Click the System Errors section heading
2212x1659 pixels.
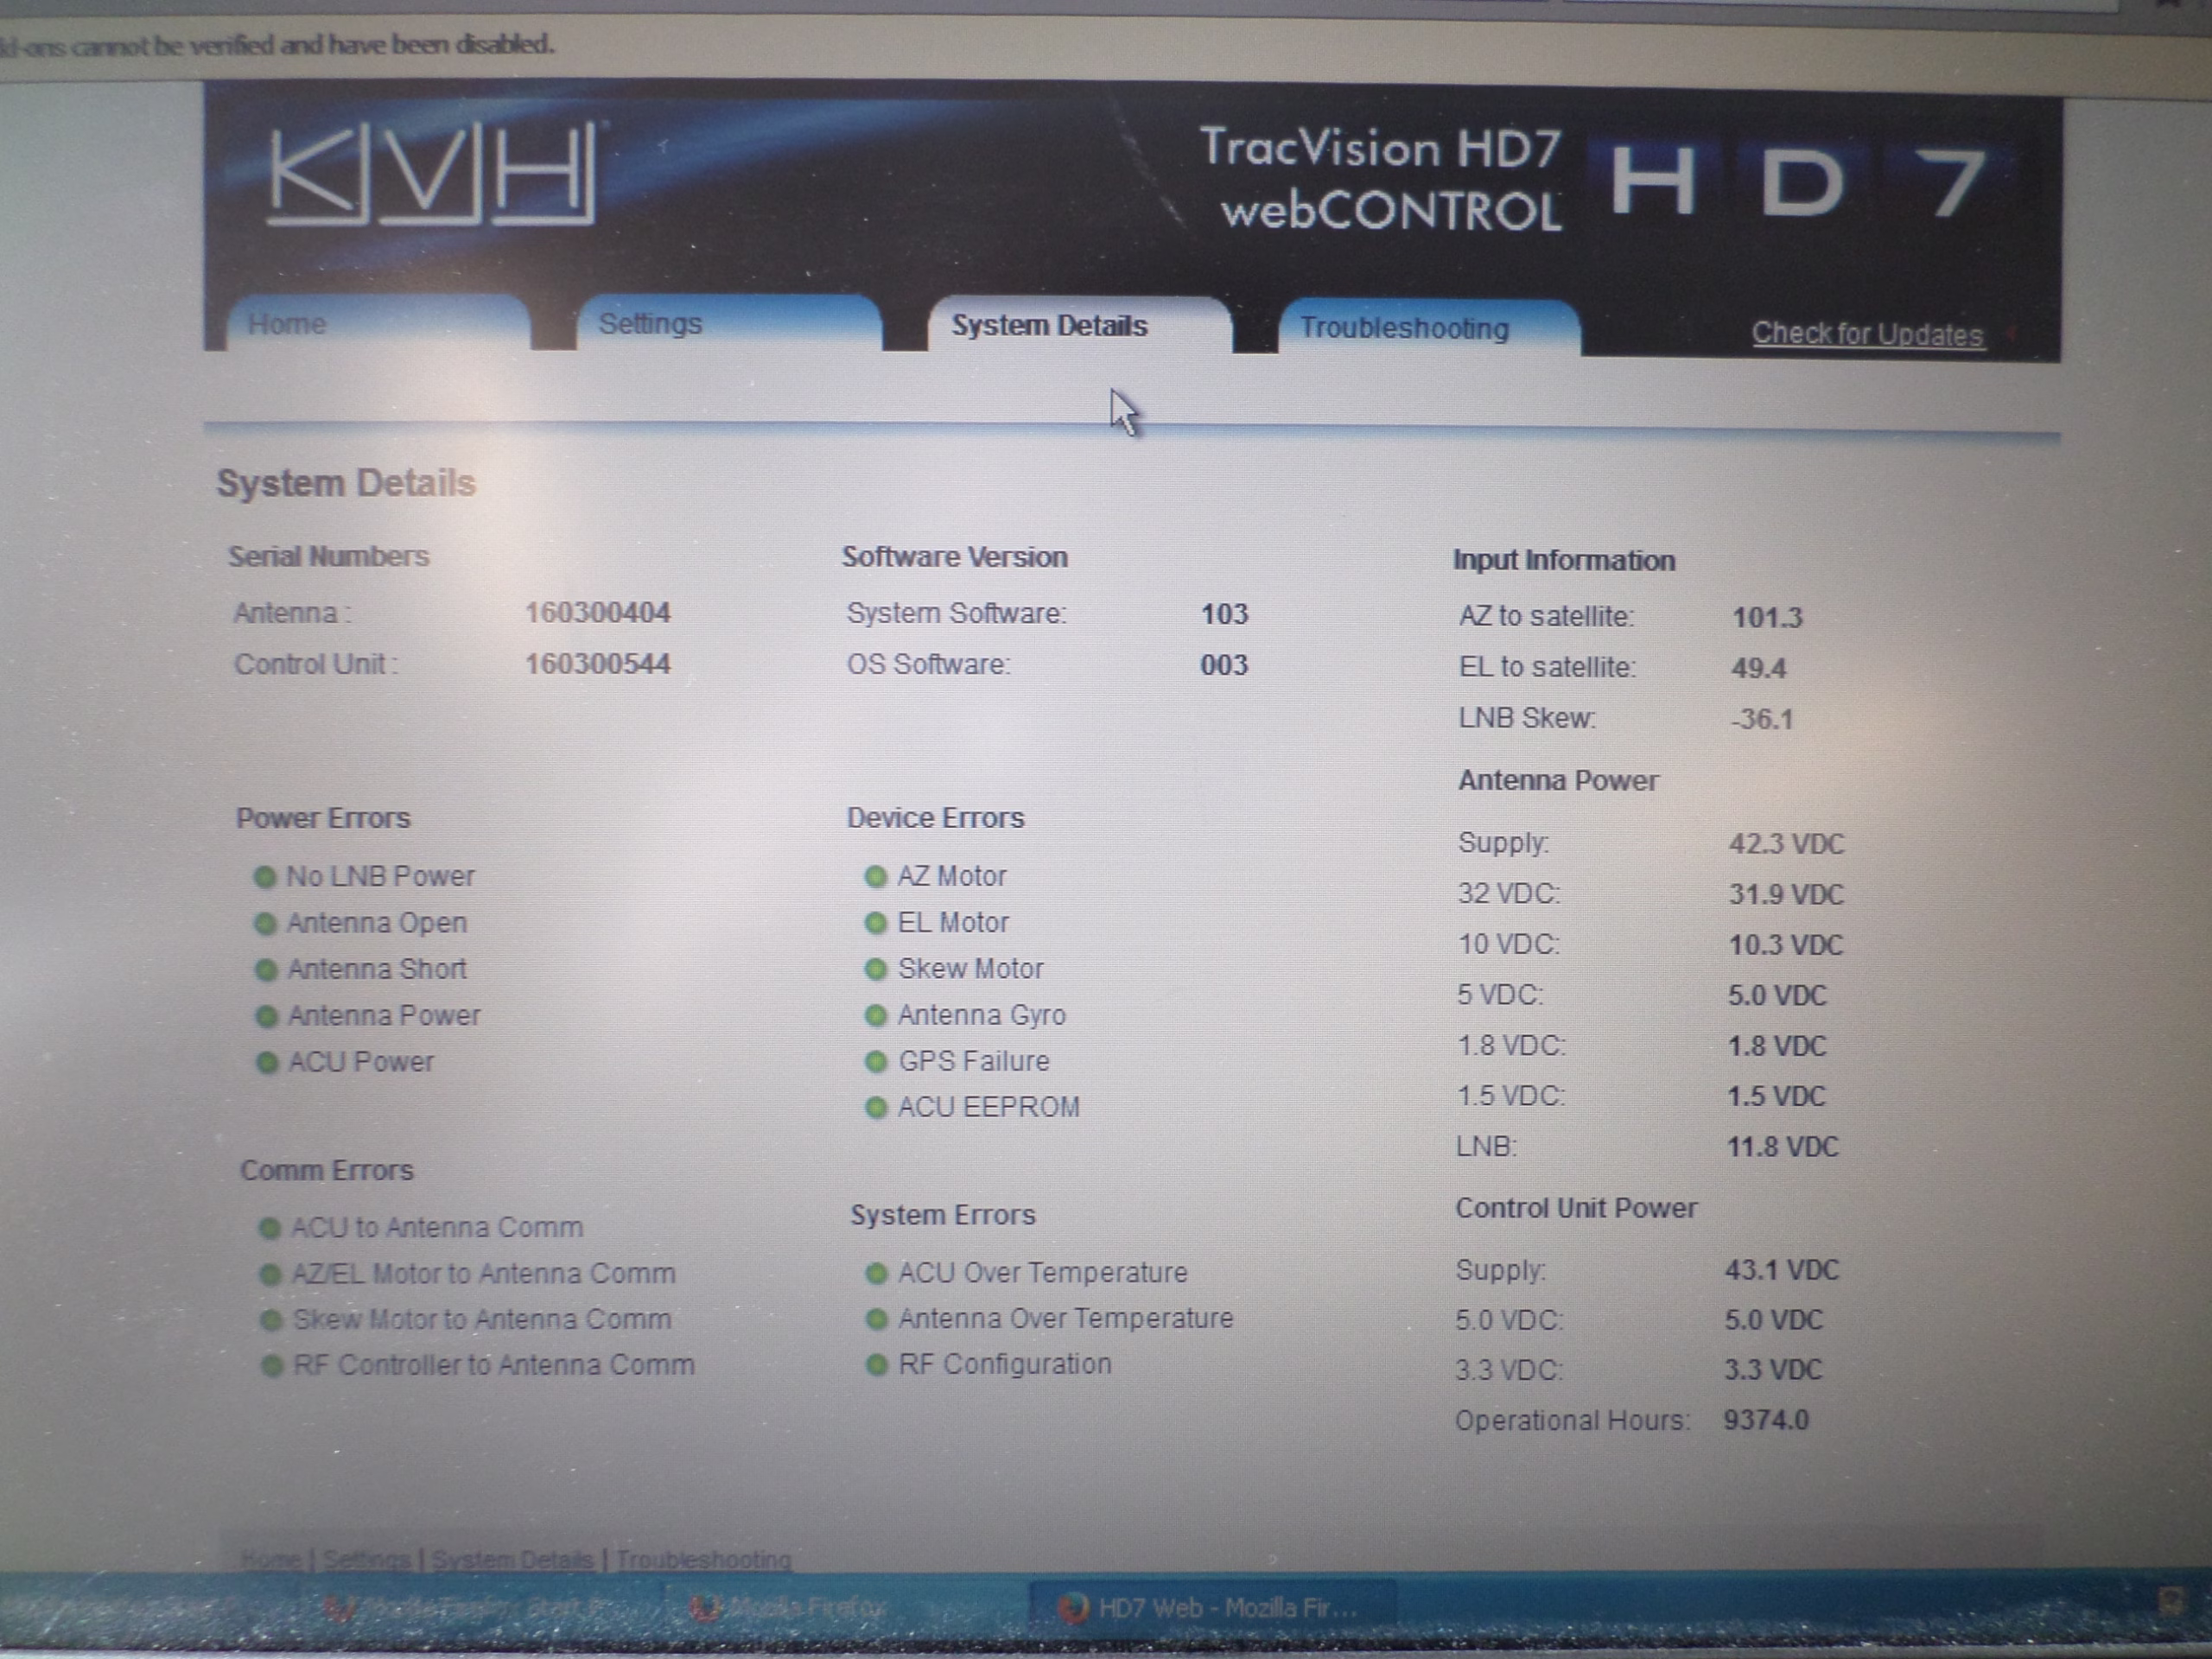pyautogui.click(x=942, y=1215)
